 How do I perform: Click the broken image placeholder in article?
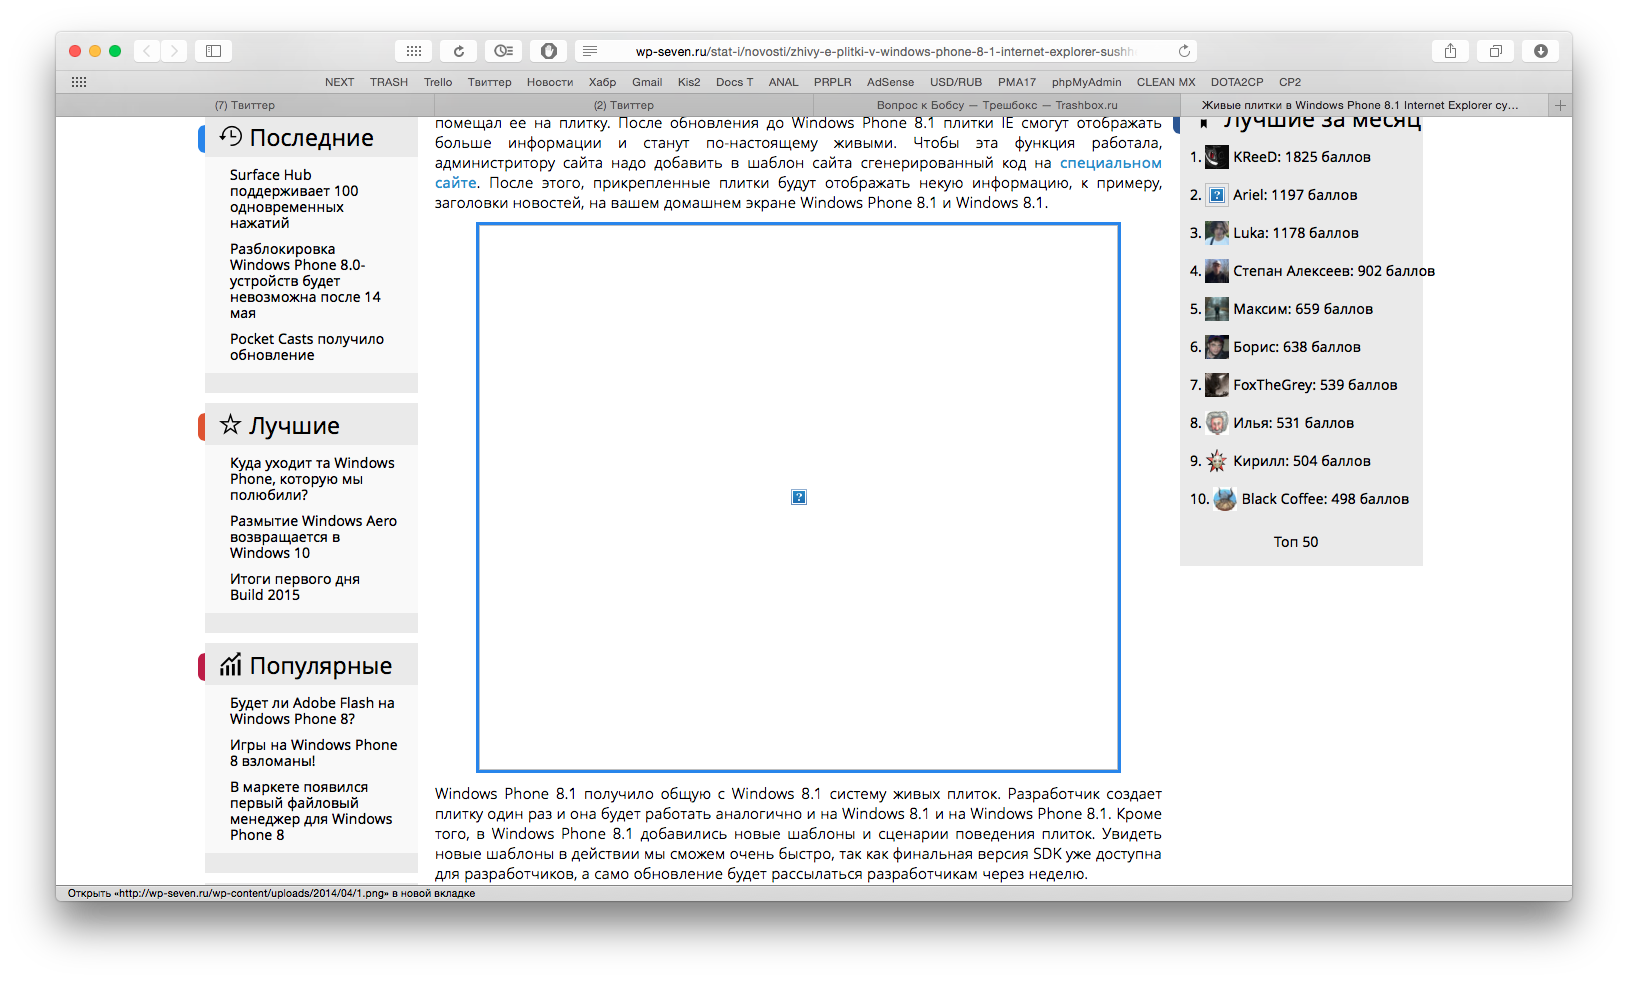[x=798, y=497]
